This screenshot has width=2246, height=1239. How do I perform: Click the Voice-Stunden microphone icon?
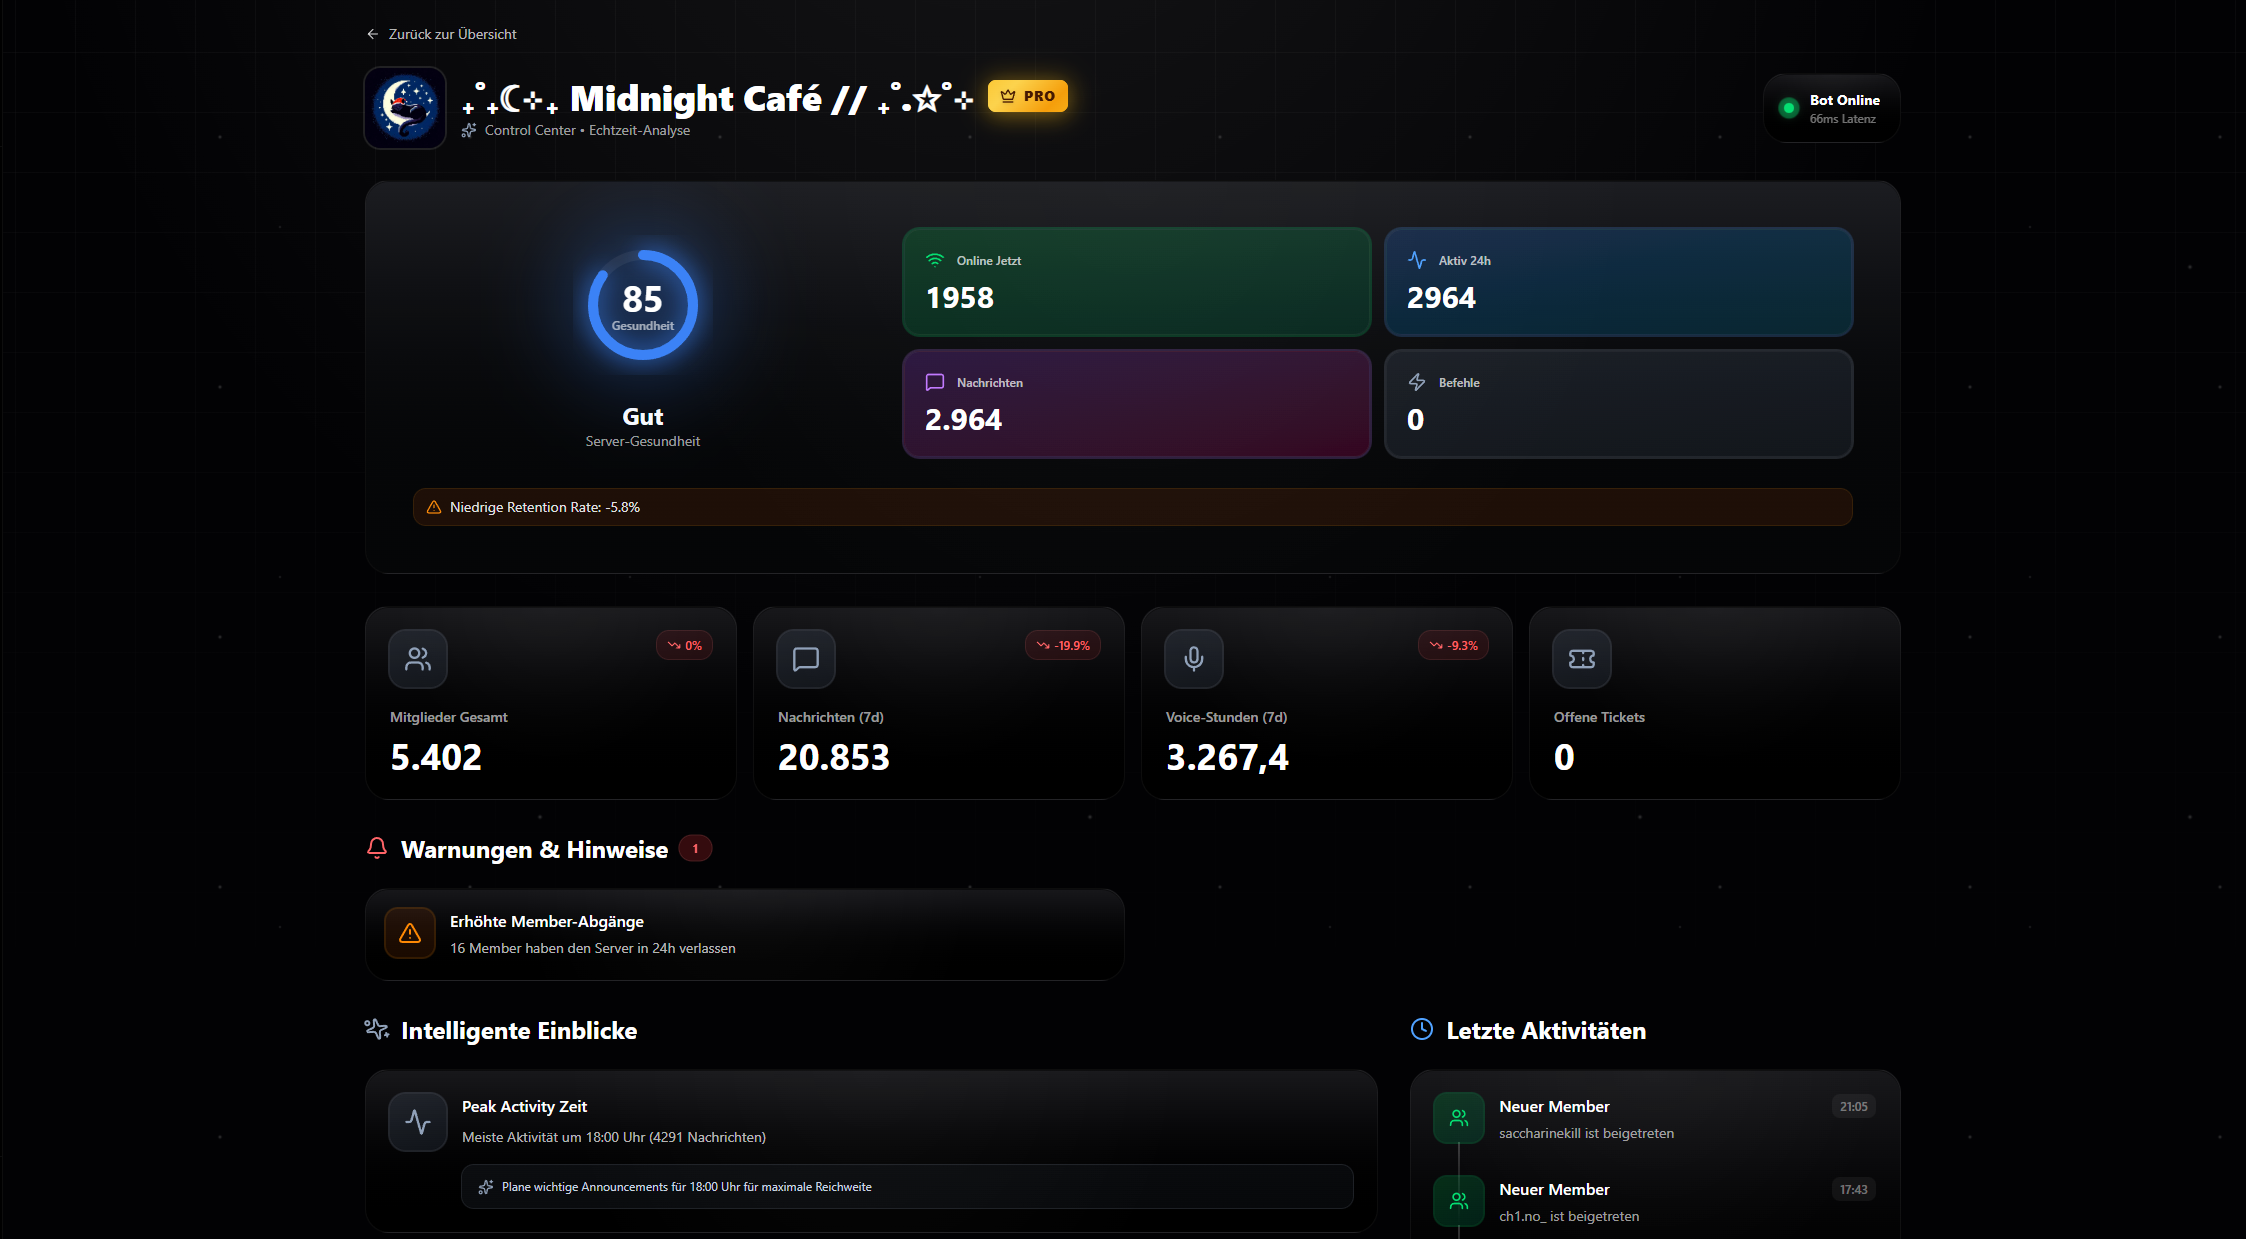[x=1194, y=659]
